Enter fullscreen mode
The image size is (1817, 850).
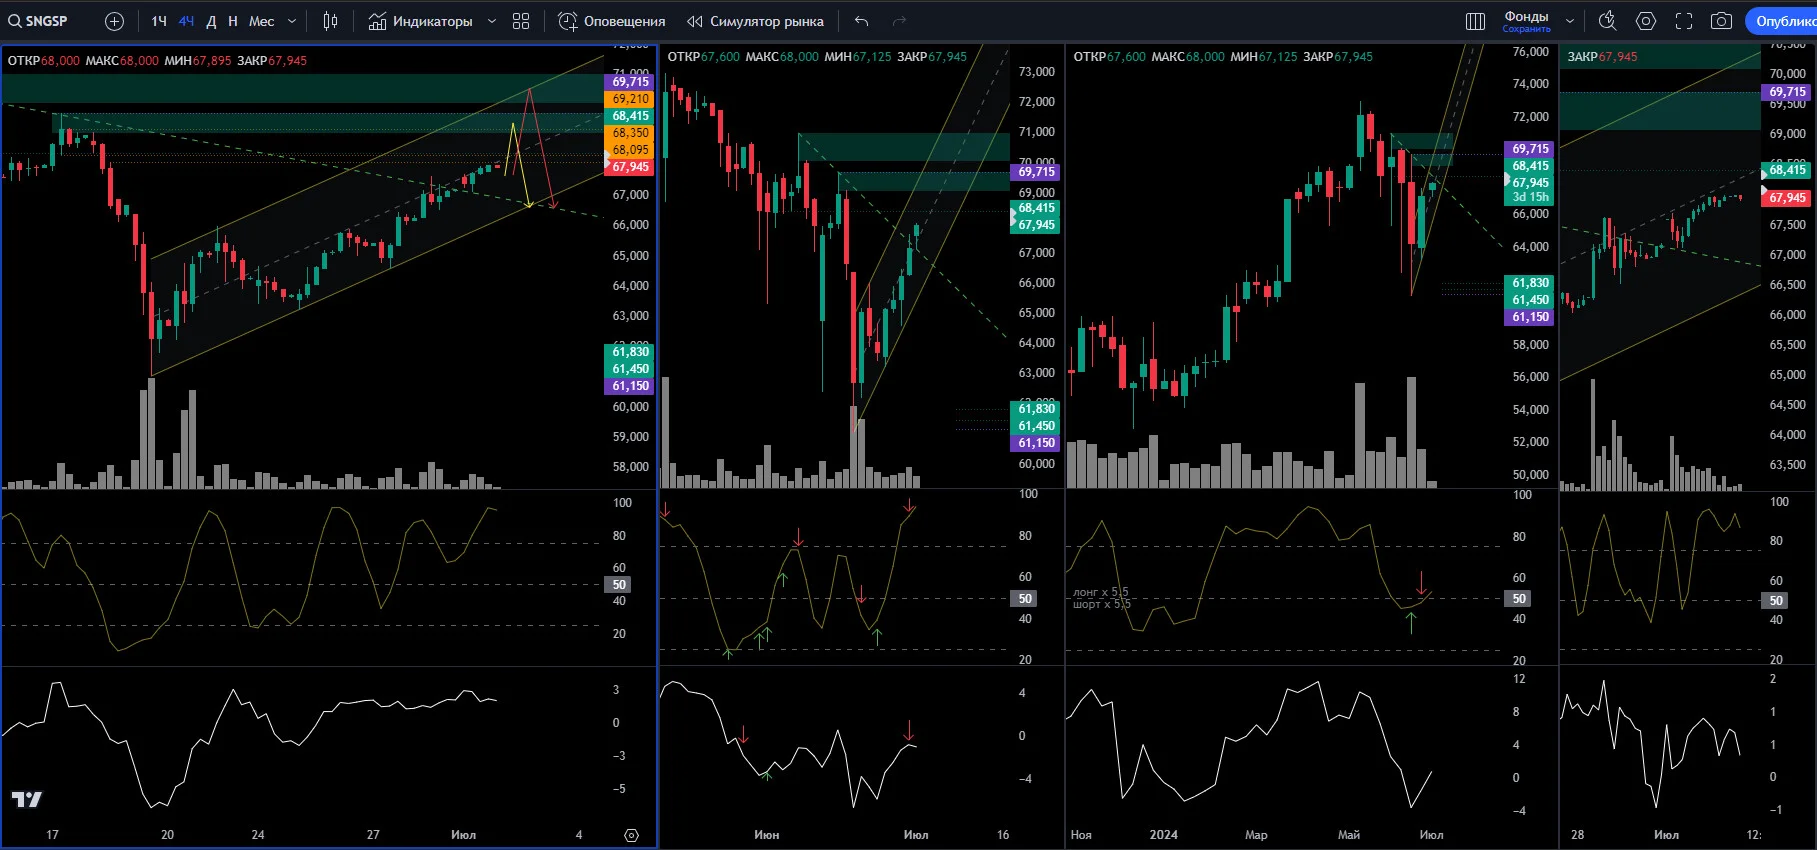1684,21
